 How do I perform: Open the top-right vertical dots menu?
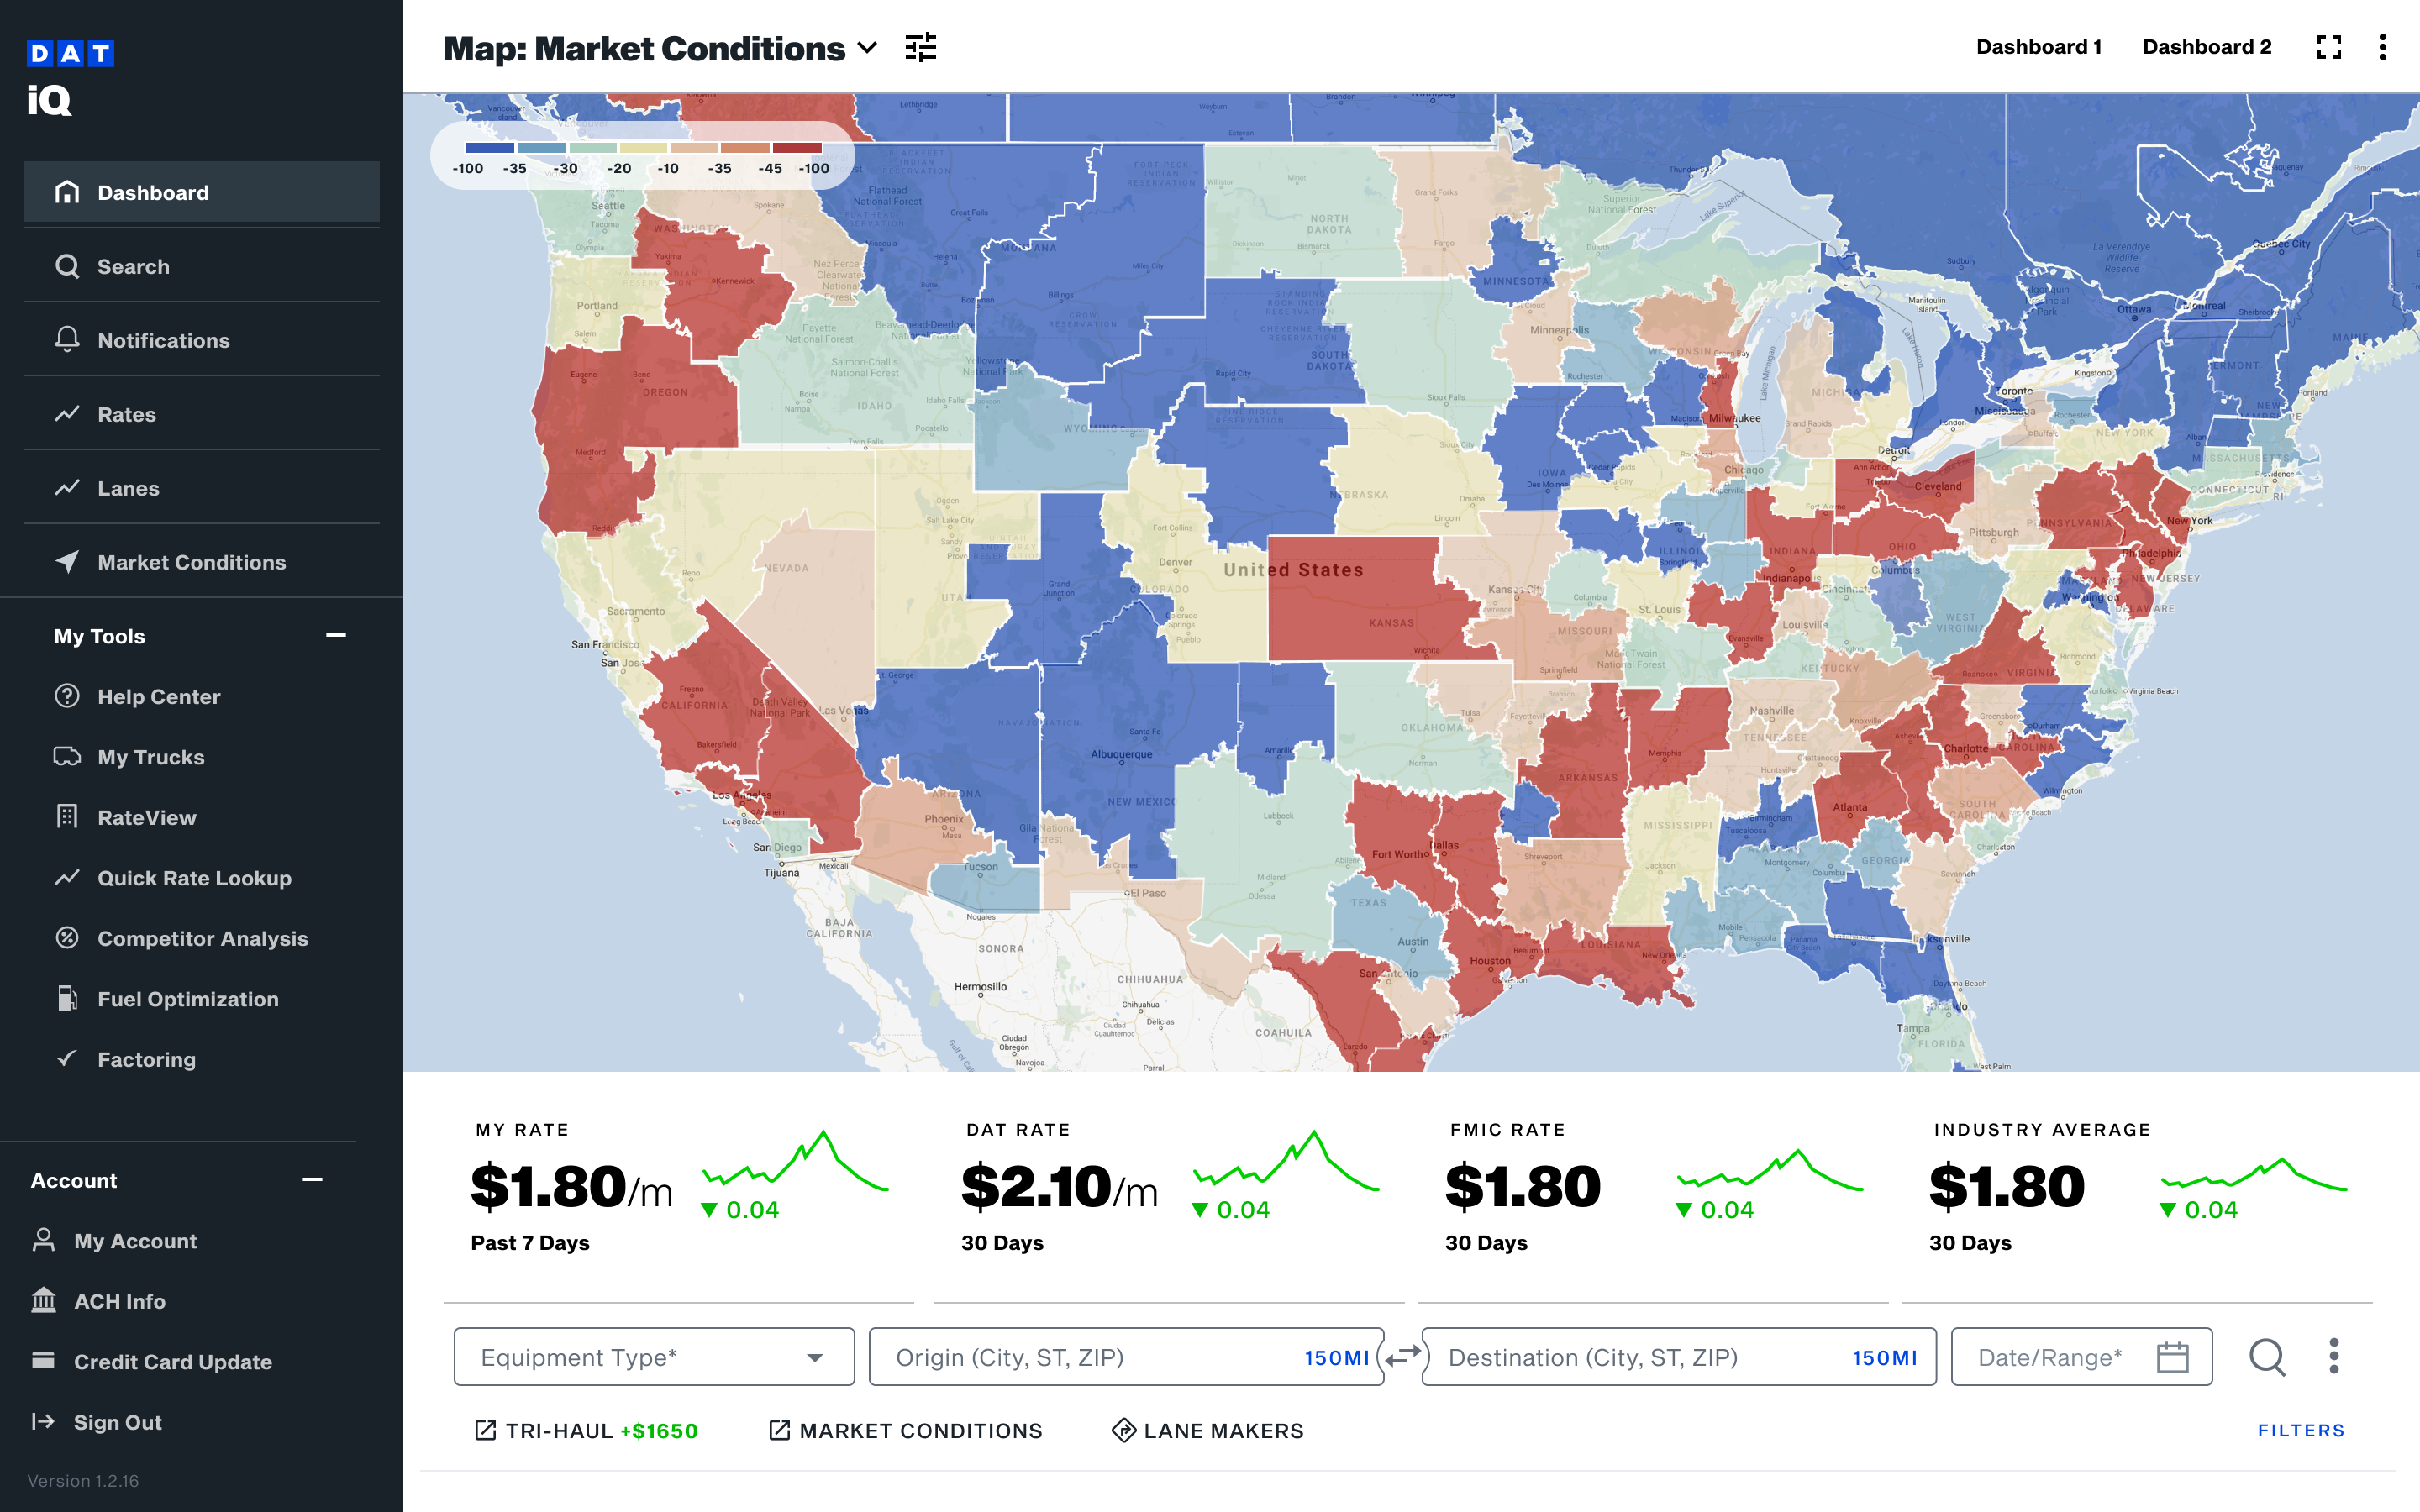click(x=2383, y=48)
